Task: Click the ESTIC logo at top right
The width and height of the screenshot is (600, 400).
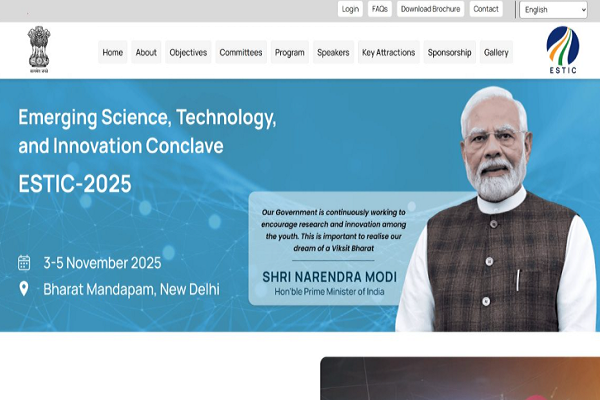Action: (562, 50)
